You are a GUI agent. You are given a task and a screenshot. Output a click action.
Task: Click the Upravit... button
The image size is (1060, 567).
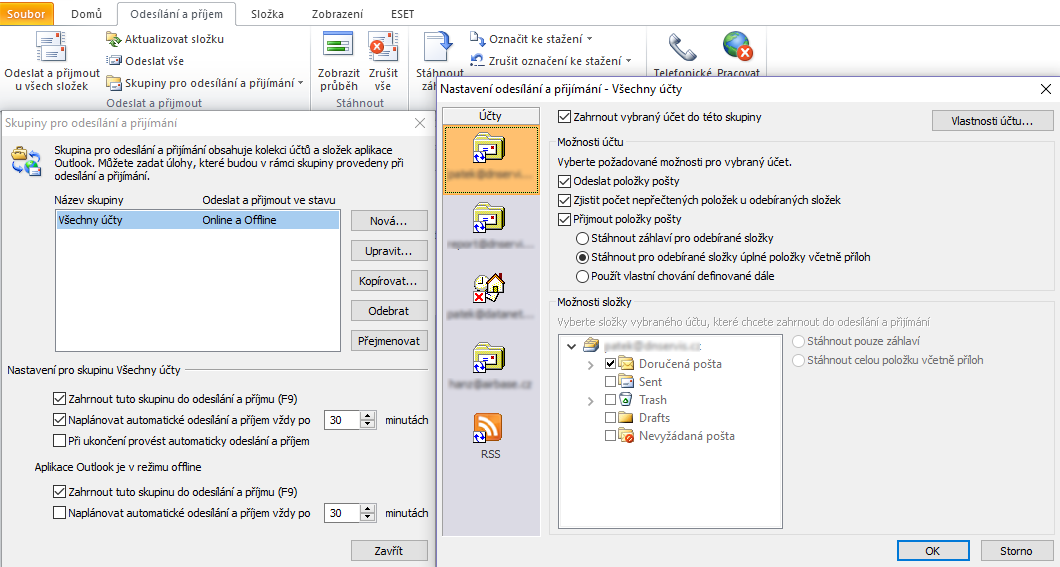(389, 251)
